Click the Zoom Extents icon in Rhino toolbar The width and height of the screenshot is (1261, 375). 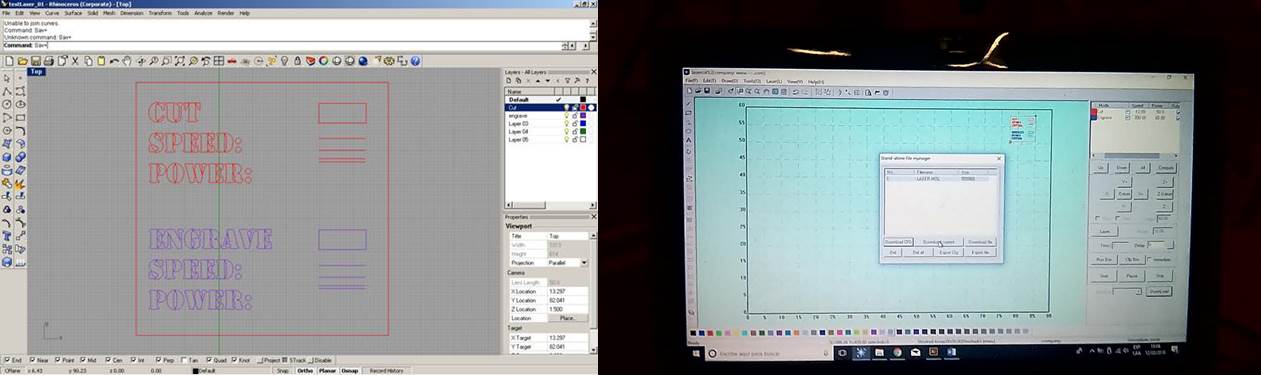coord(179,60)
